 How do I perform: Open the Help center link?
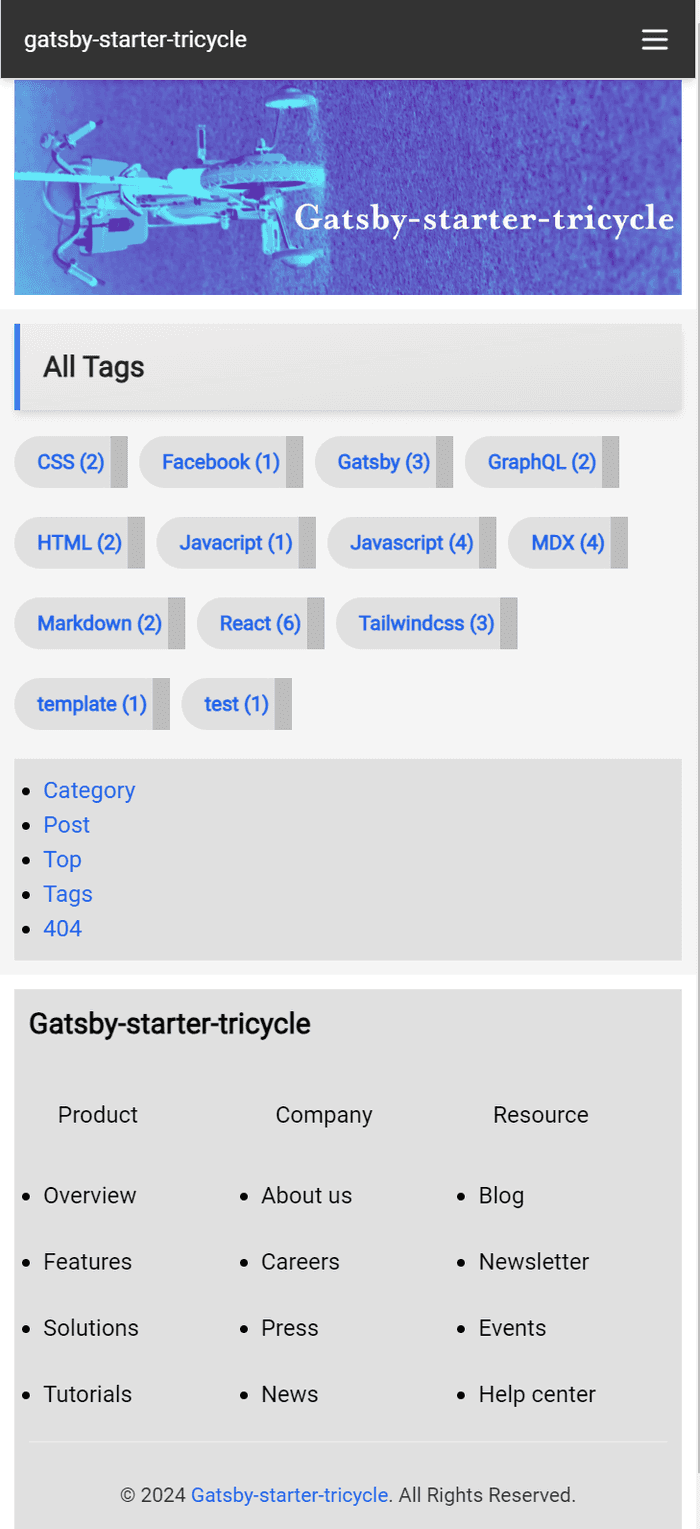click(x=536, y=1394)
